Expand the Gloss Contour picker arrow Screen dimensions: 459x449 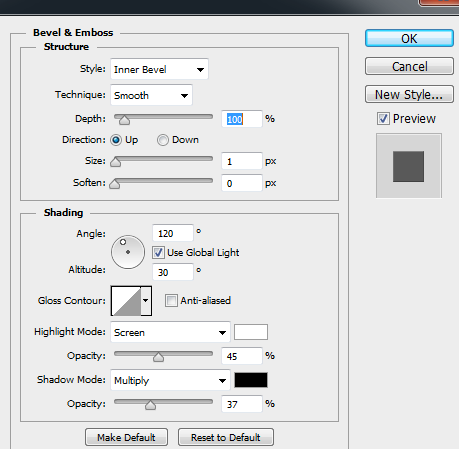[146, 301]
